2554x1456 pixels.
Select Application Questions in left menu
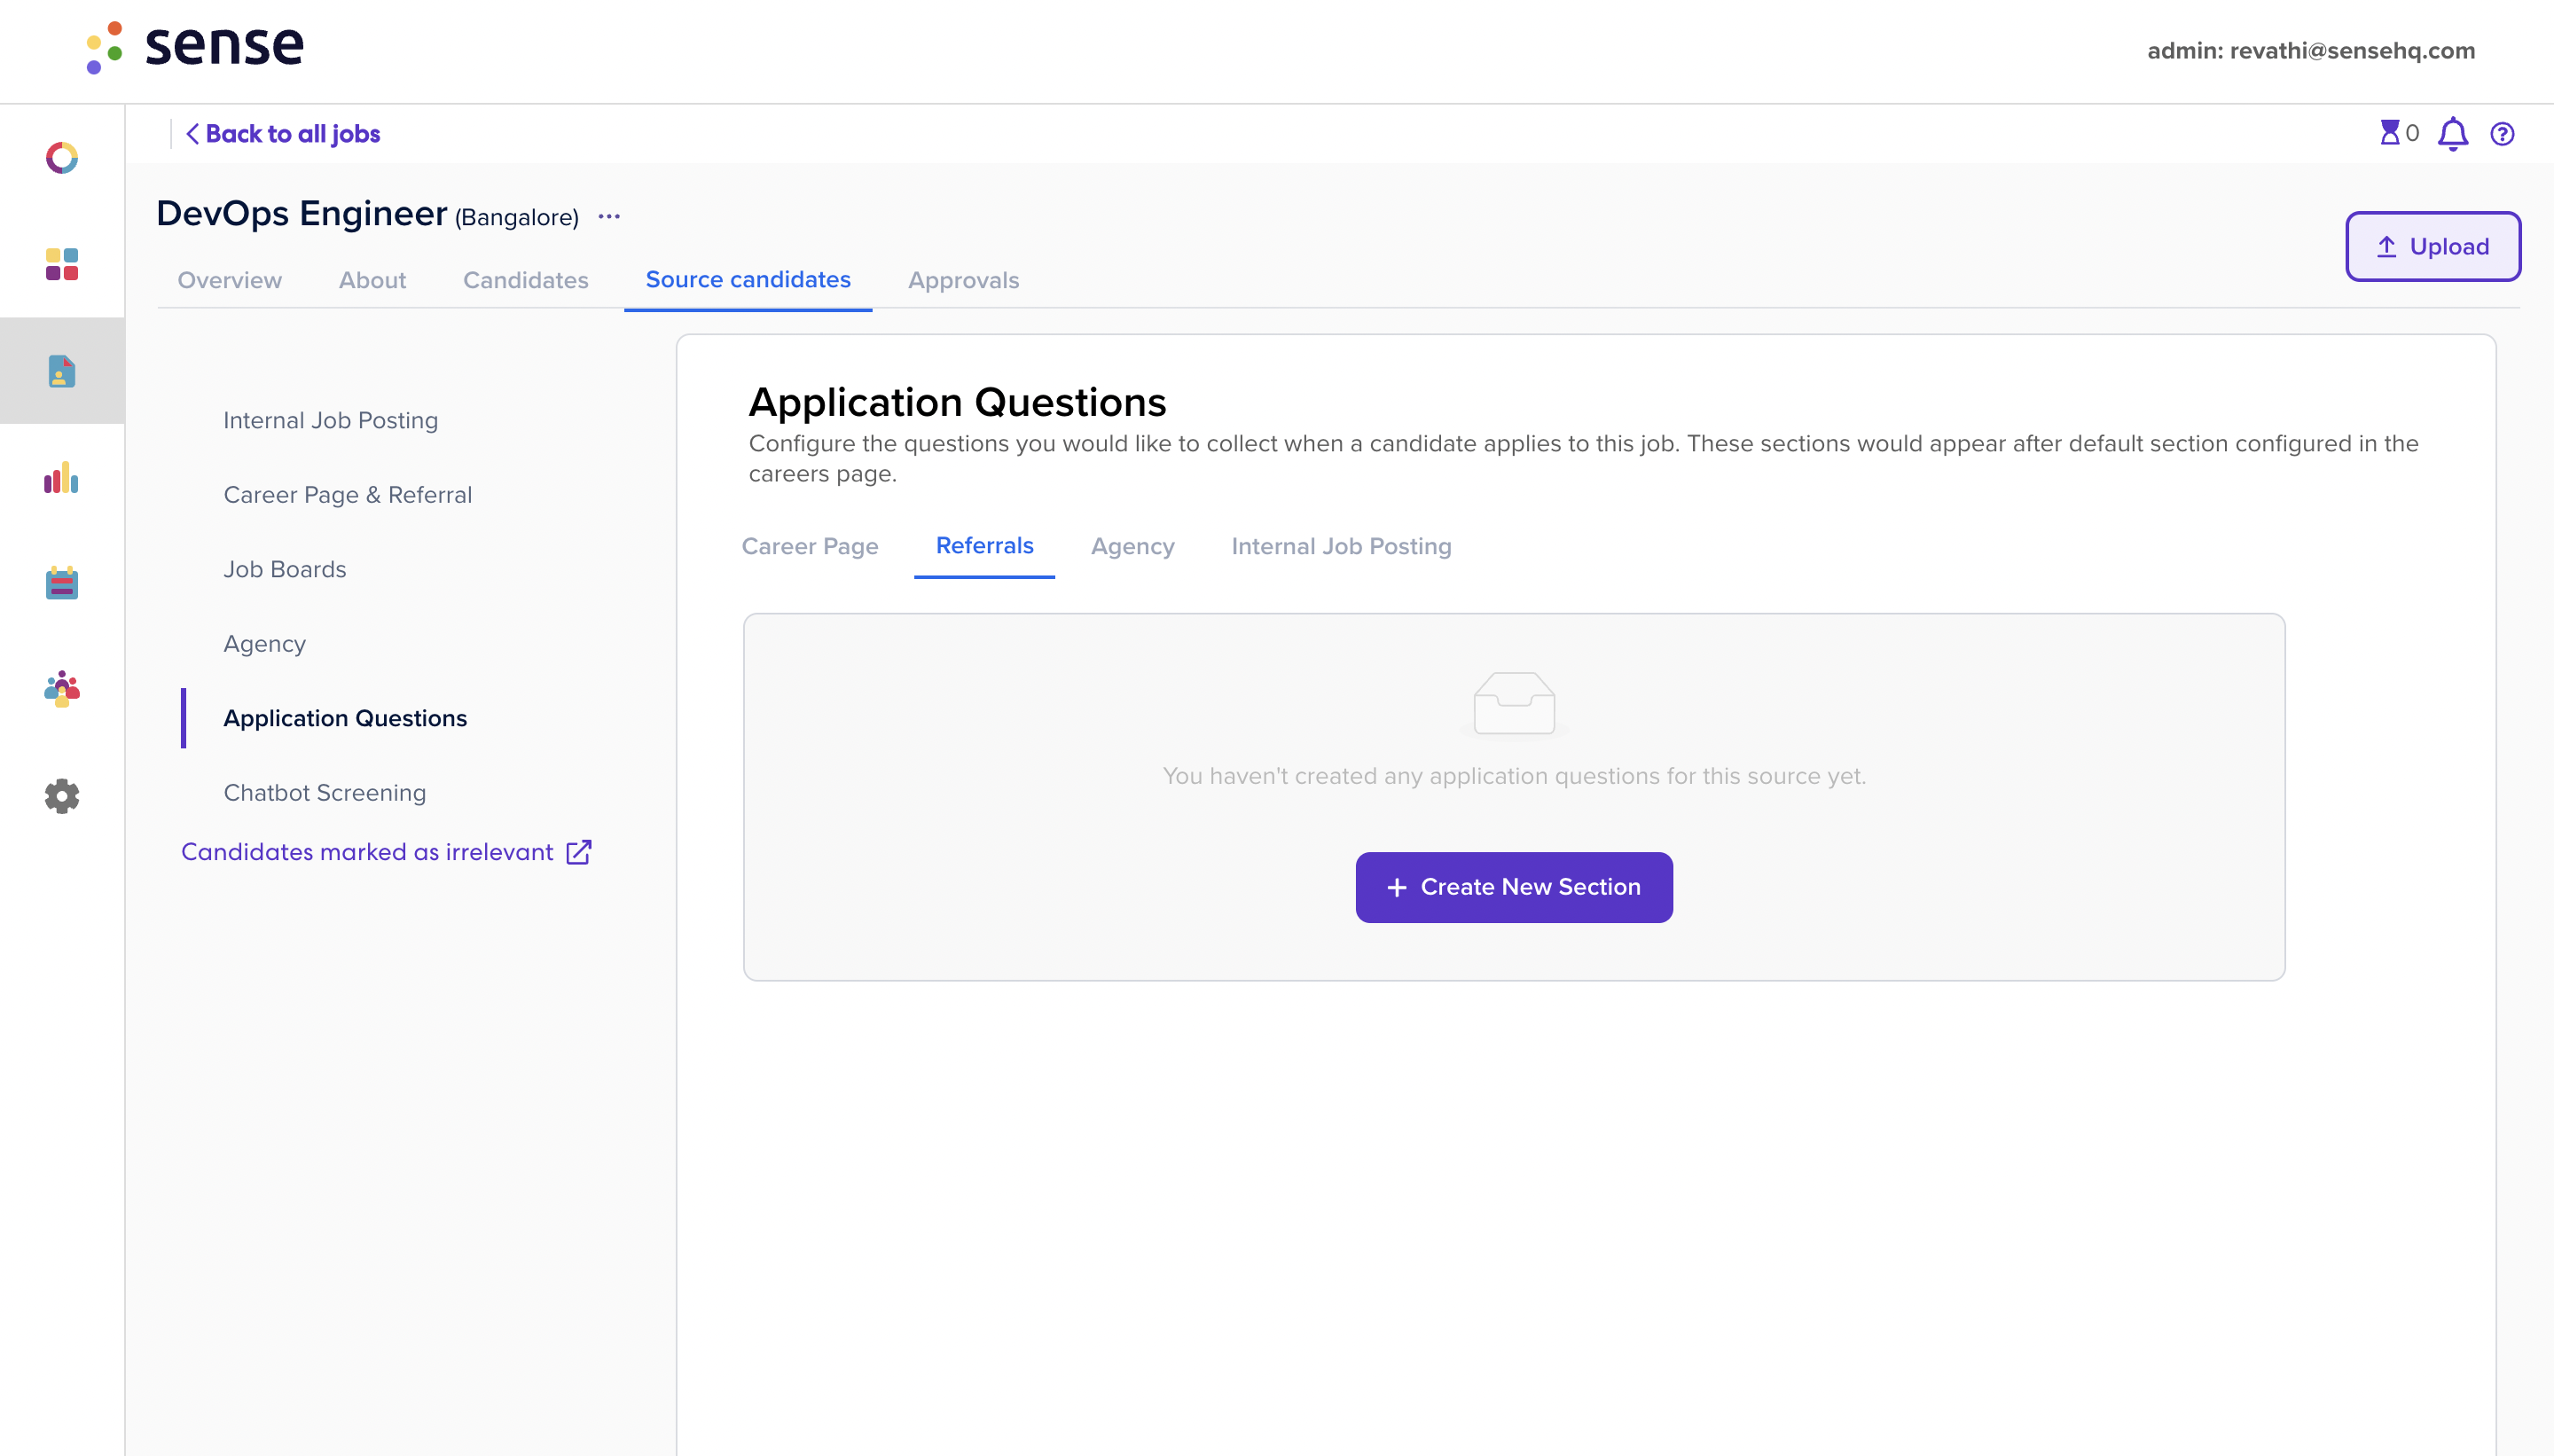click(x=345, y=718)
